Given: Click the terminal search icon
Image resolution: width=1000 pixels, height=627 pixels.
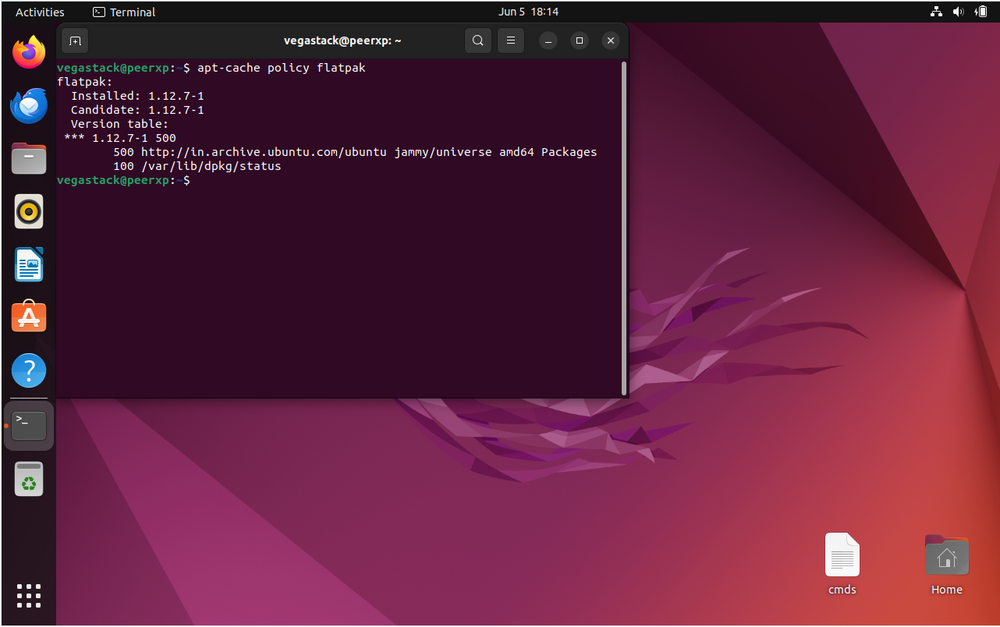Looking at the screenshot, I should click(x=478, y=41).
